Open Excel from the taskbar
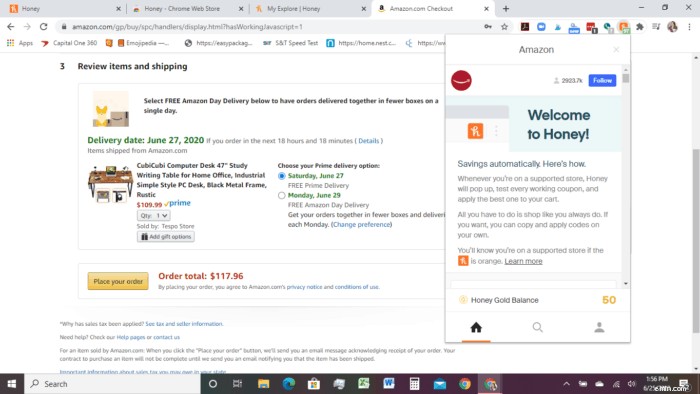 click(364, 384)
